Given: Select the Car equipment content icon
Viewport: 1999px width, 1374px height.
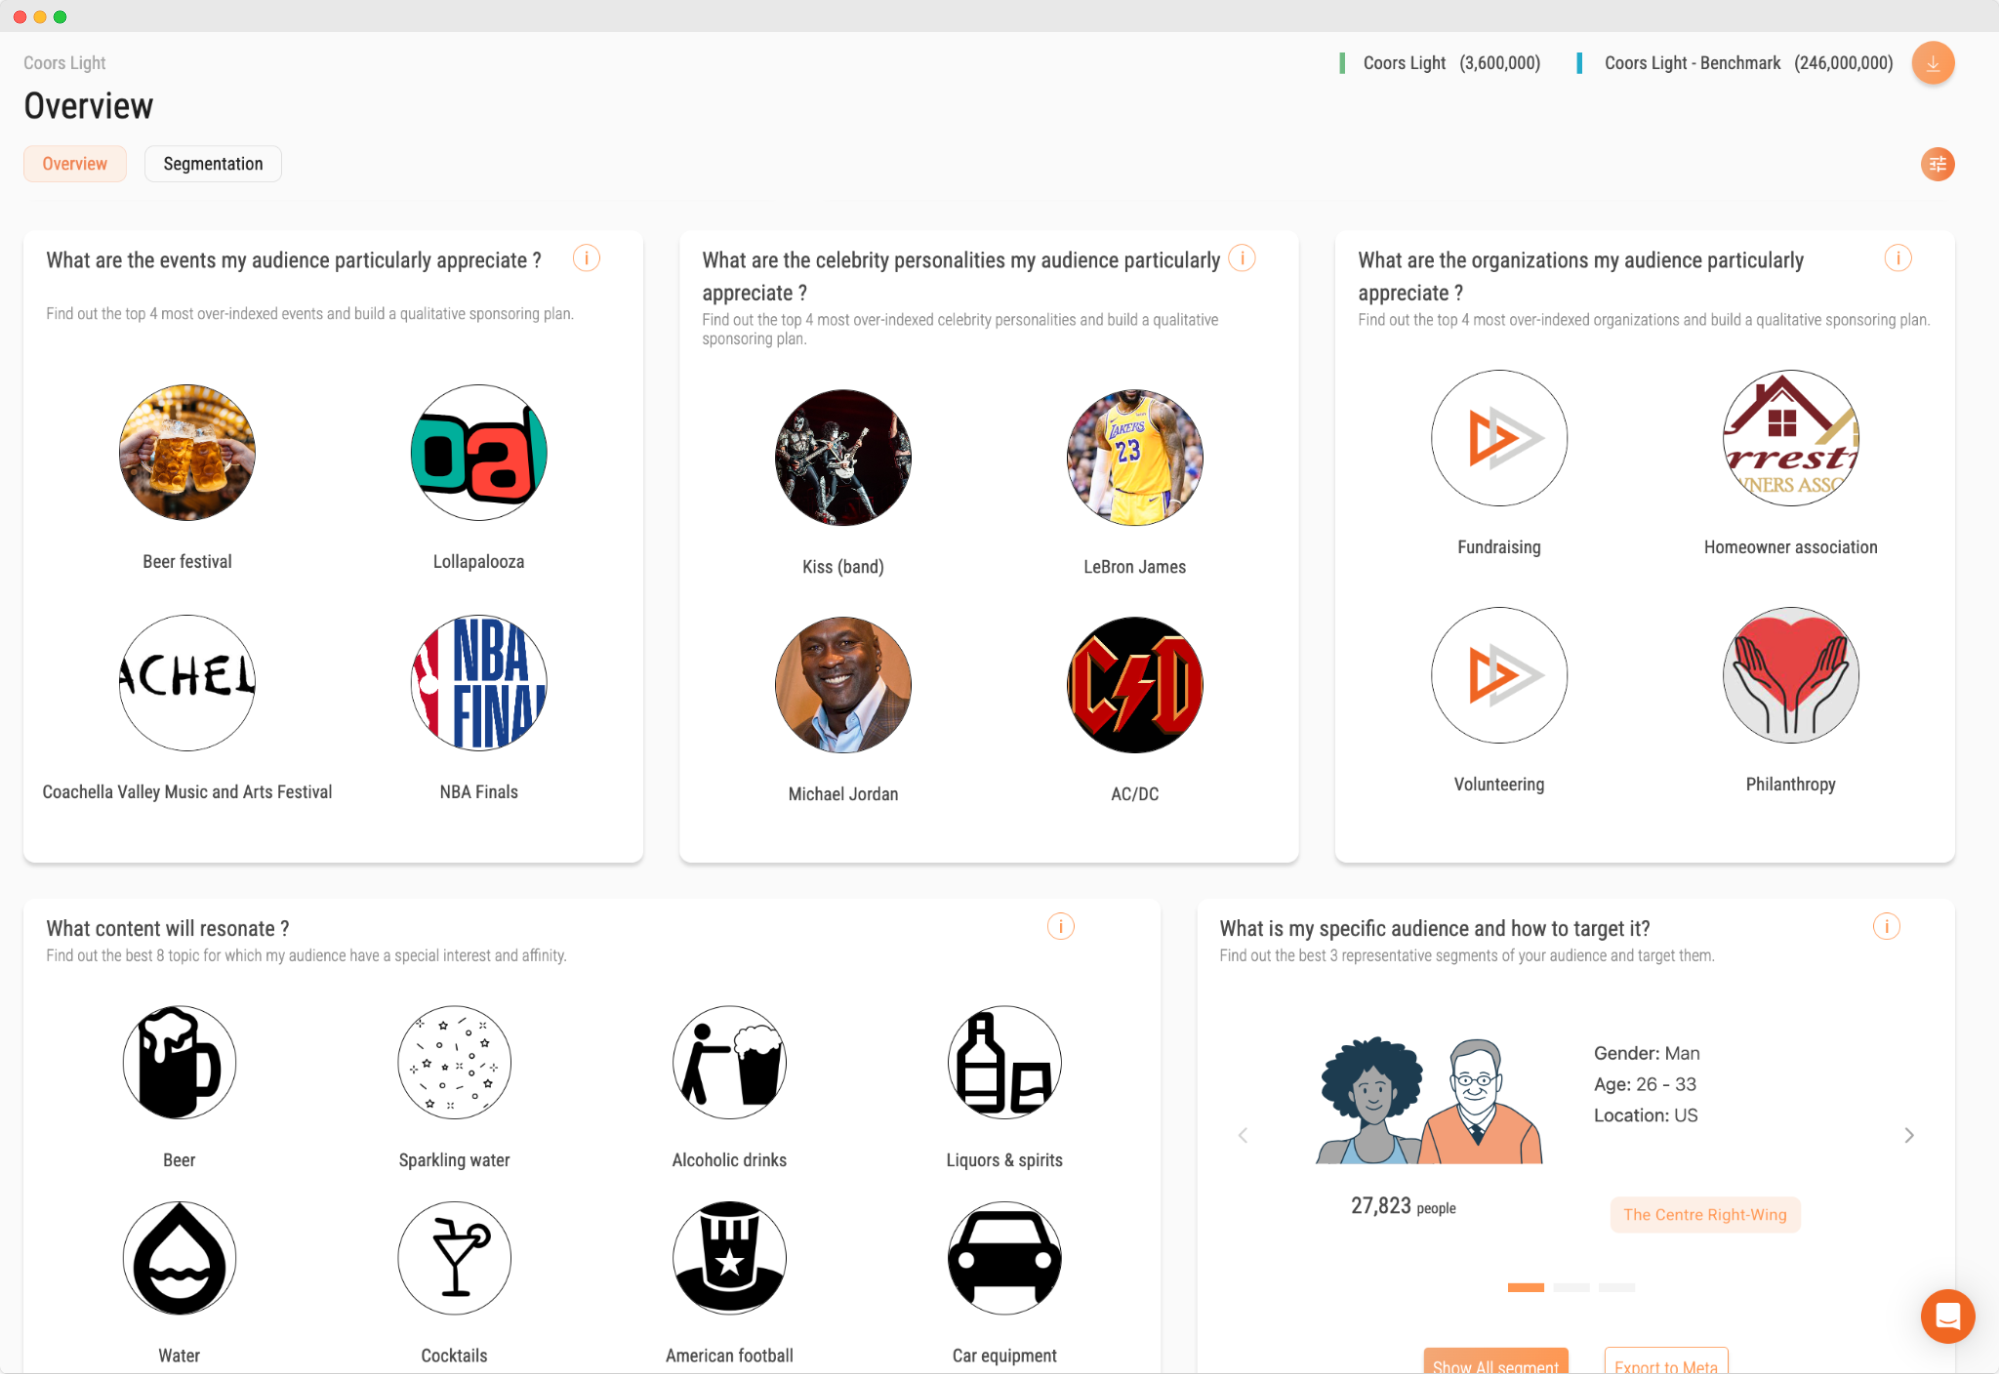Looking at the screenshot, I should pos(1001,1256).
